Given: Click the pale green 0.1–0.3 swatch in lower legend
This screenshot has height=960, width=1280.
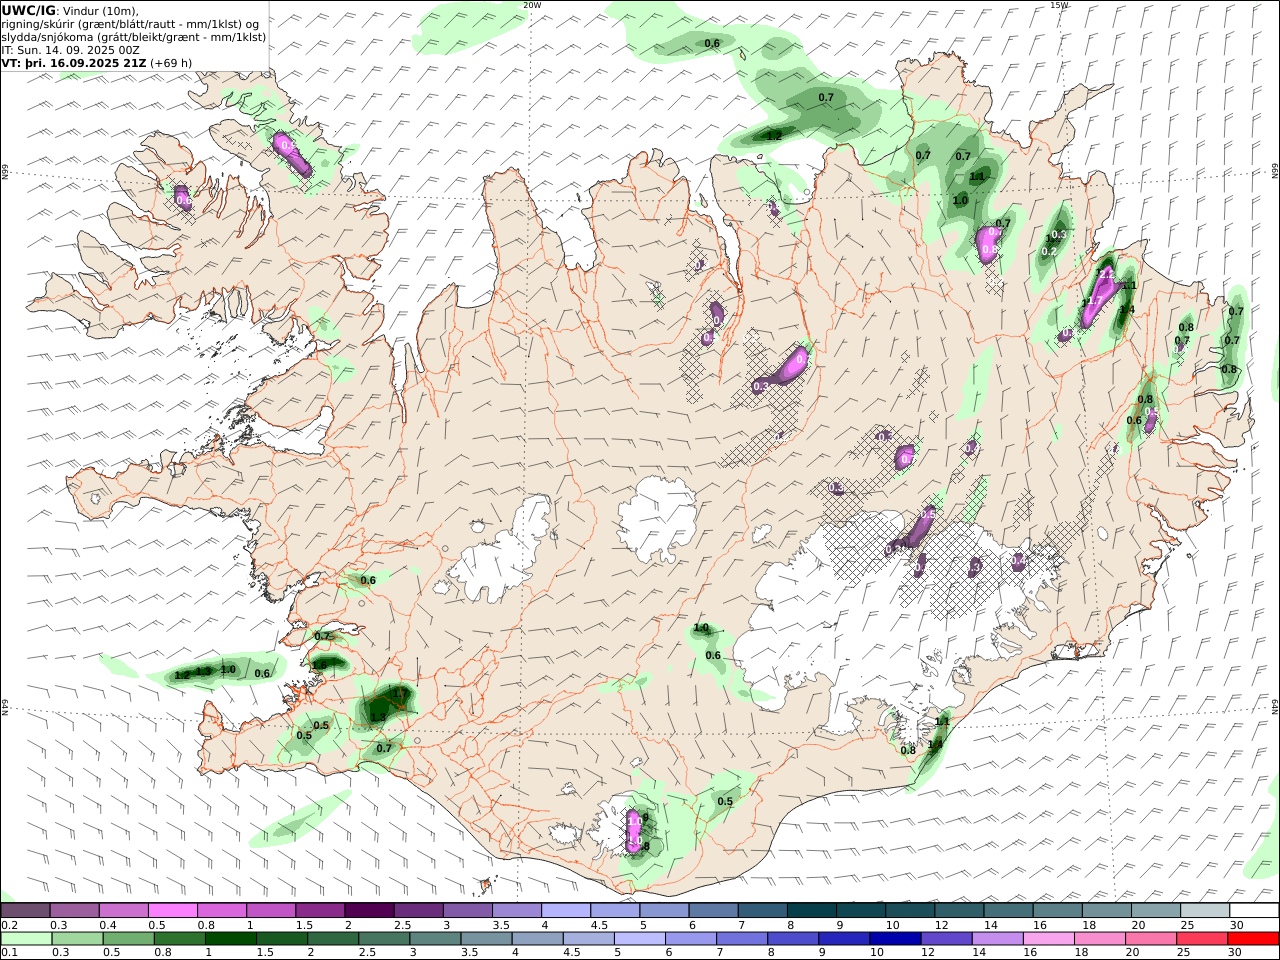Looking at the screenshot, I should click(26, 939).
